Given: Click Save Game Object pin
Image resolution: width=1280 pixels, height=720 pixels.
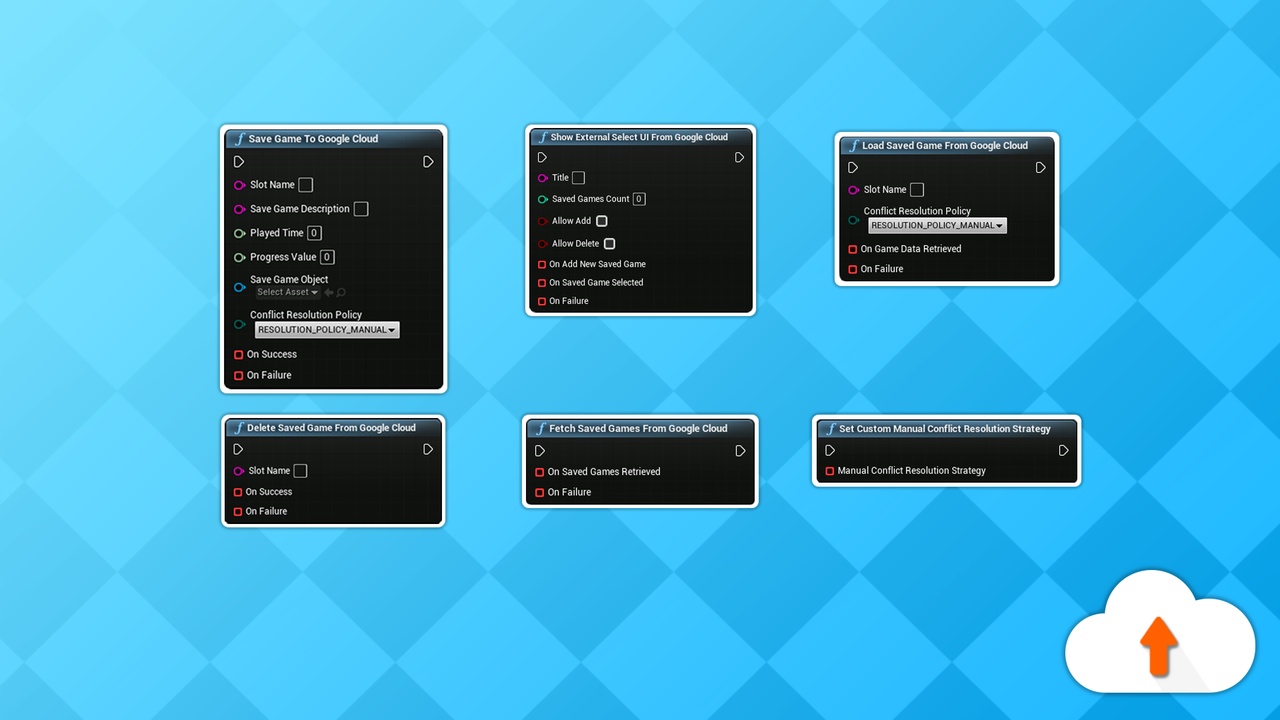Looking at the screenshot, I should tap(240, 287).
